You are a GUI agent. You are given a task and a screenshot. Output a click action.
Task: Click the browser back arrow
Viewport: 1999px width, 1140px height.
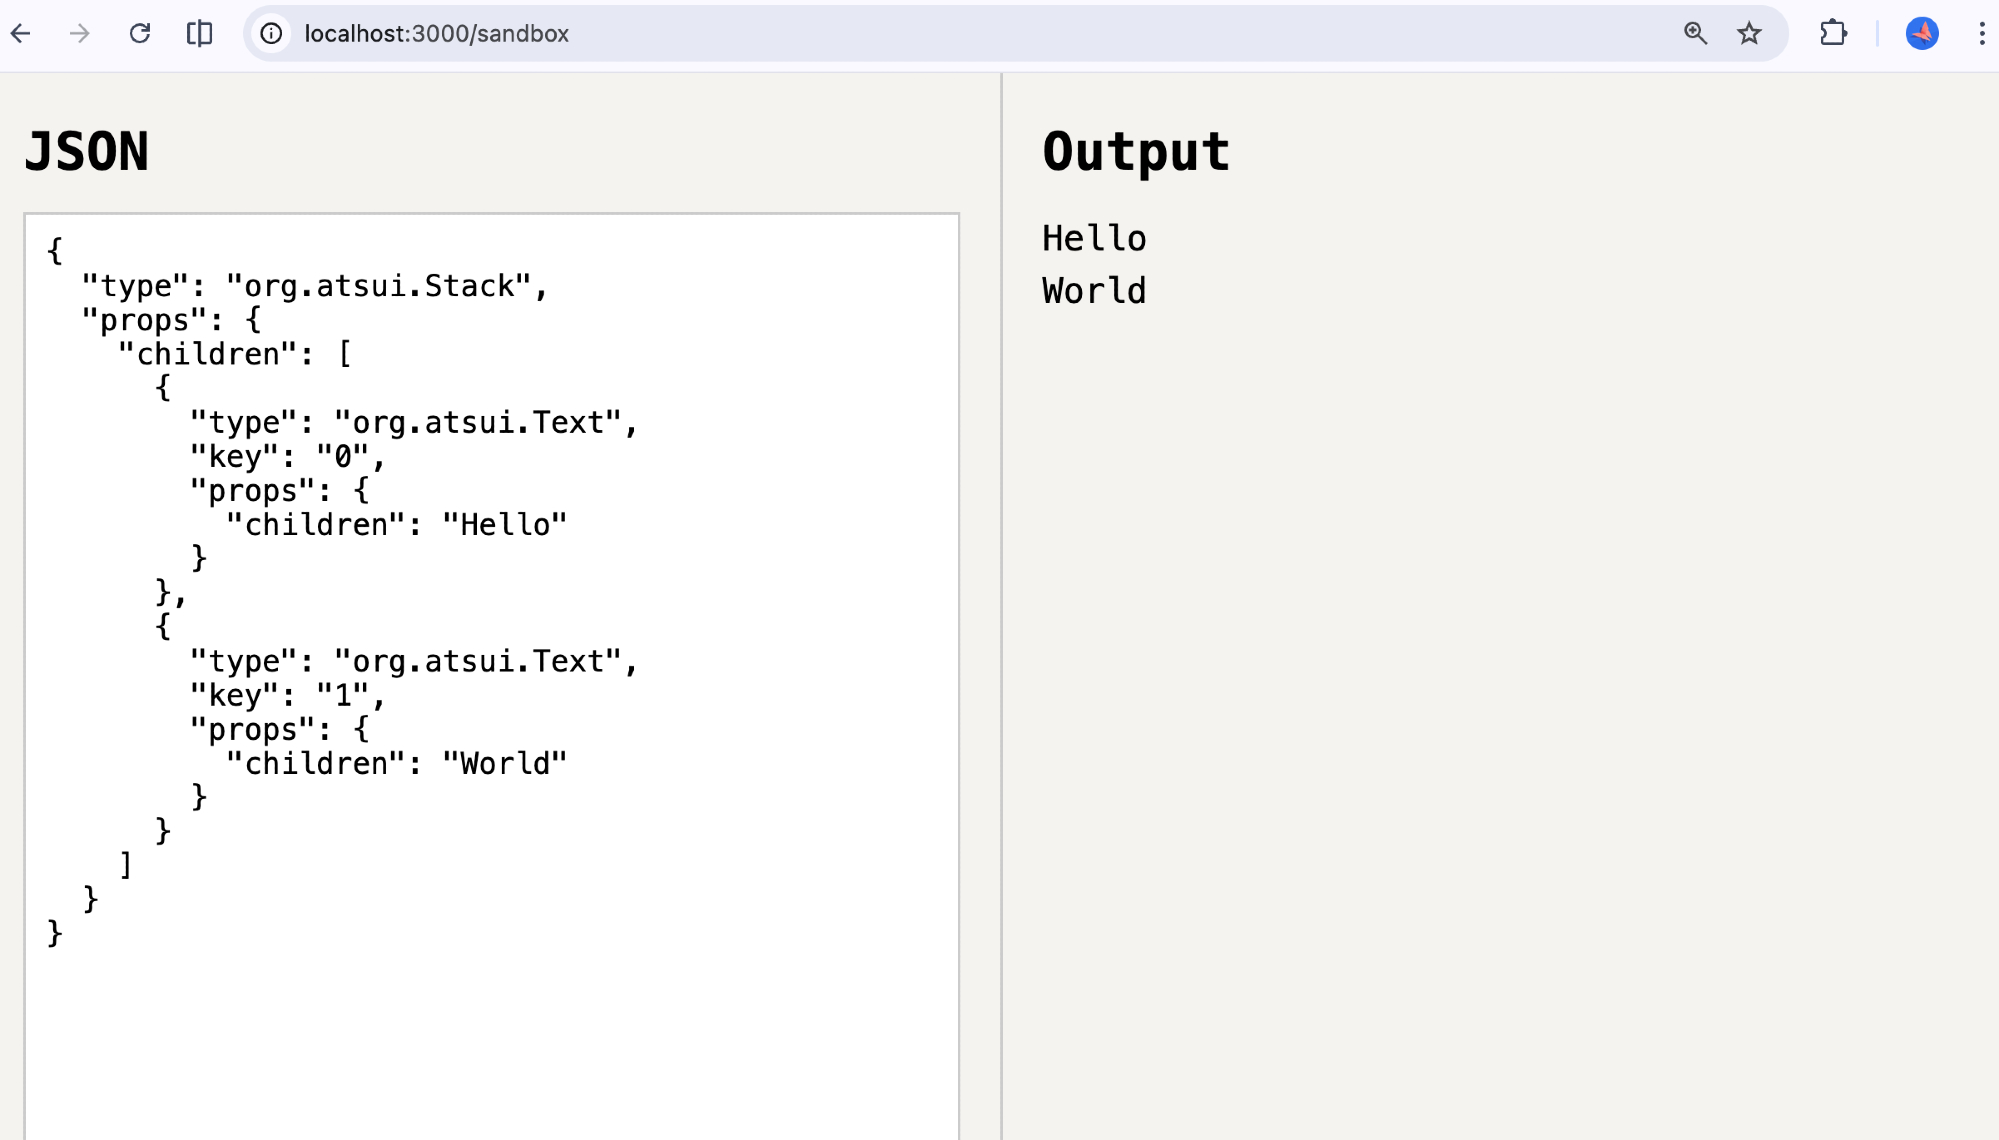tap(21, 33)
